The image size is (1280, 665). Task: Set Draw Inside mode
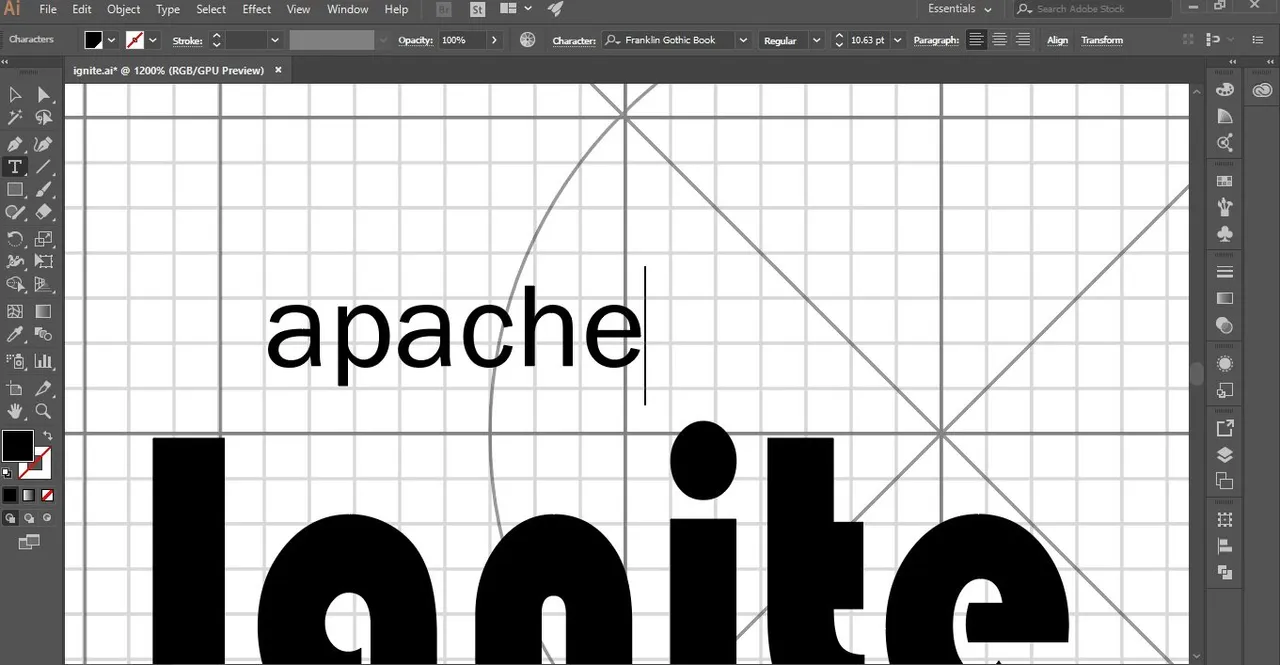46,518
